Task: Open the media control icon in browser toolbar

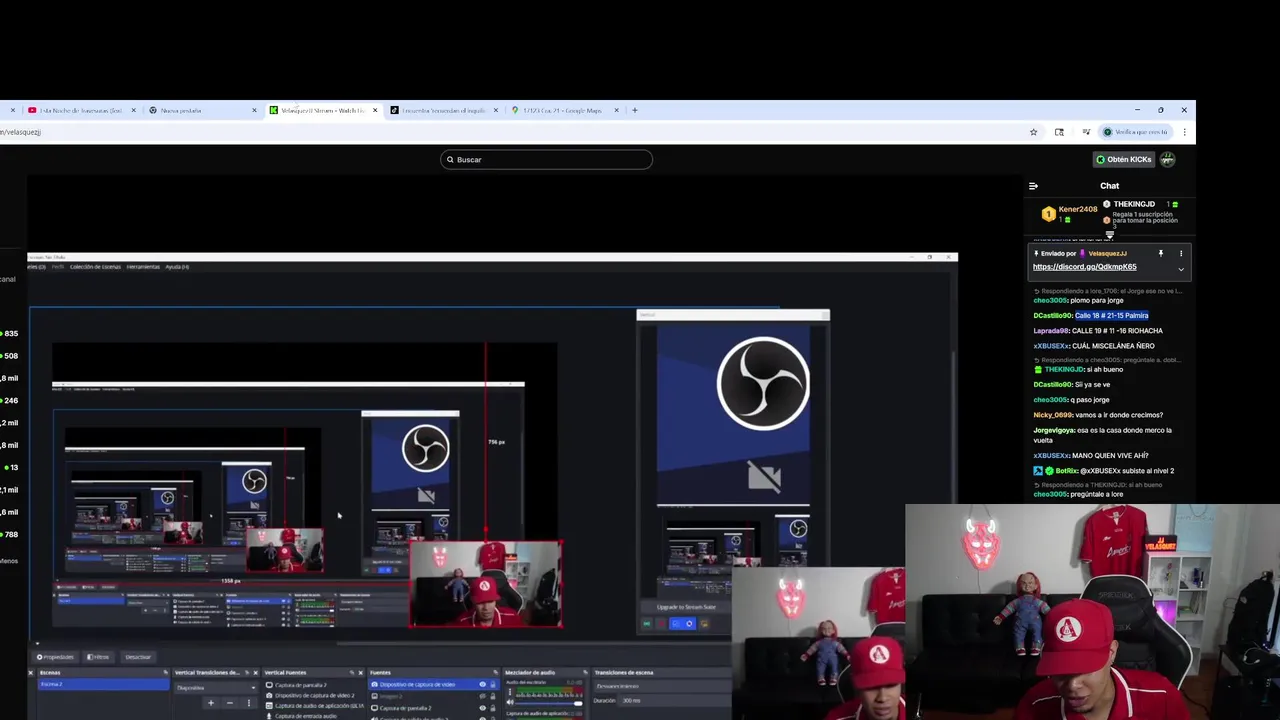Action: point(1086,132)
